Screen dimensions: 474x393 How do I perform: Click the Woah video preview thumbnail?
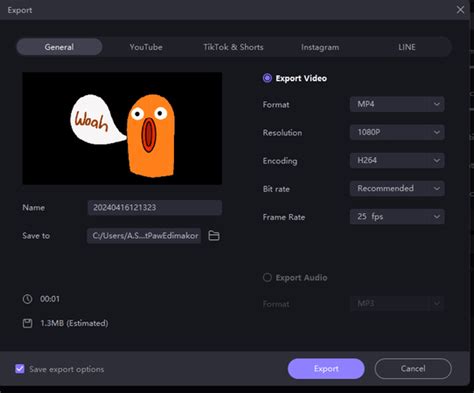[122, 128]
